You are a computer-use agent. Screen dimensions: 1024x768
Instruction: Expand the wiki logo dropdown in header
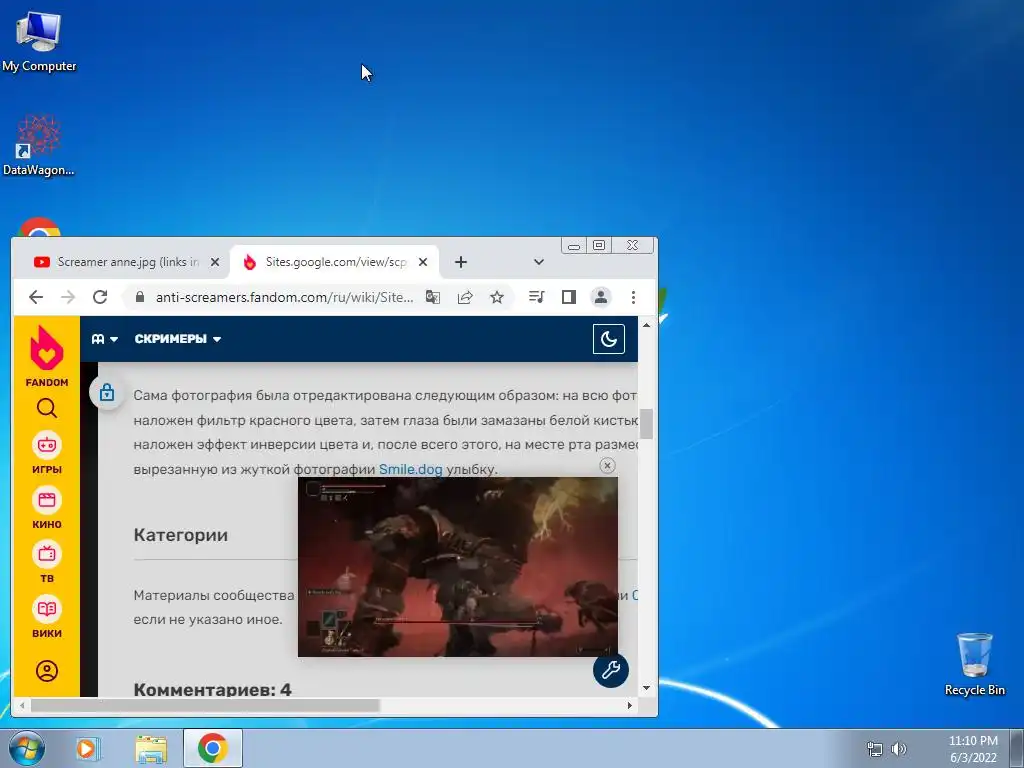click(104, 339)
